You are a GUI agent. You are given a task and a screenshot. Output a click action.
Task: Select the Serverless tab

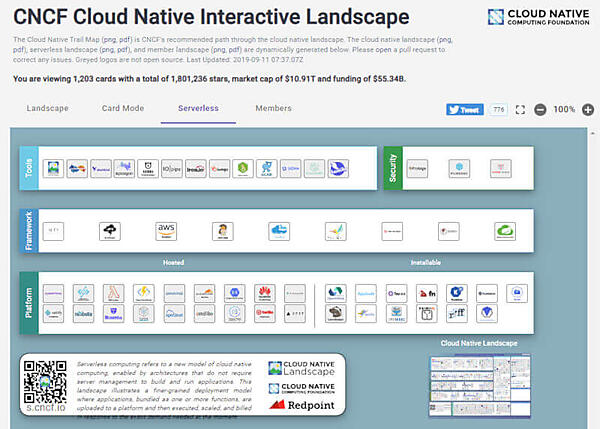tap(198, 108)
